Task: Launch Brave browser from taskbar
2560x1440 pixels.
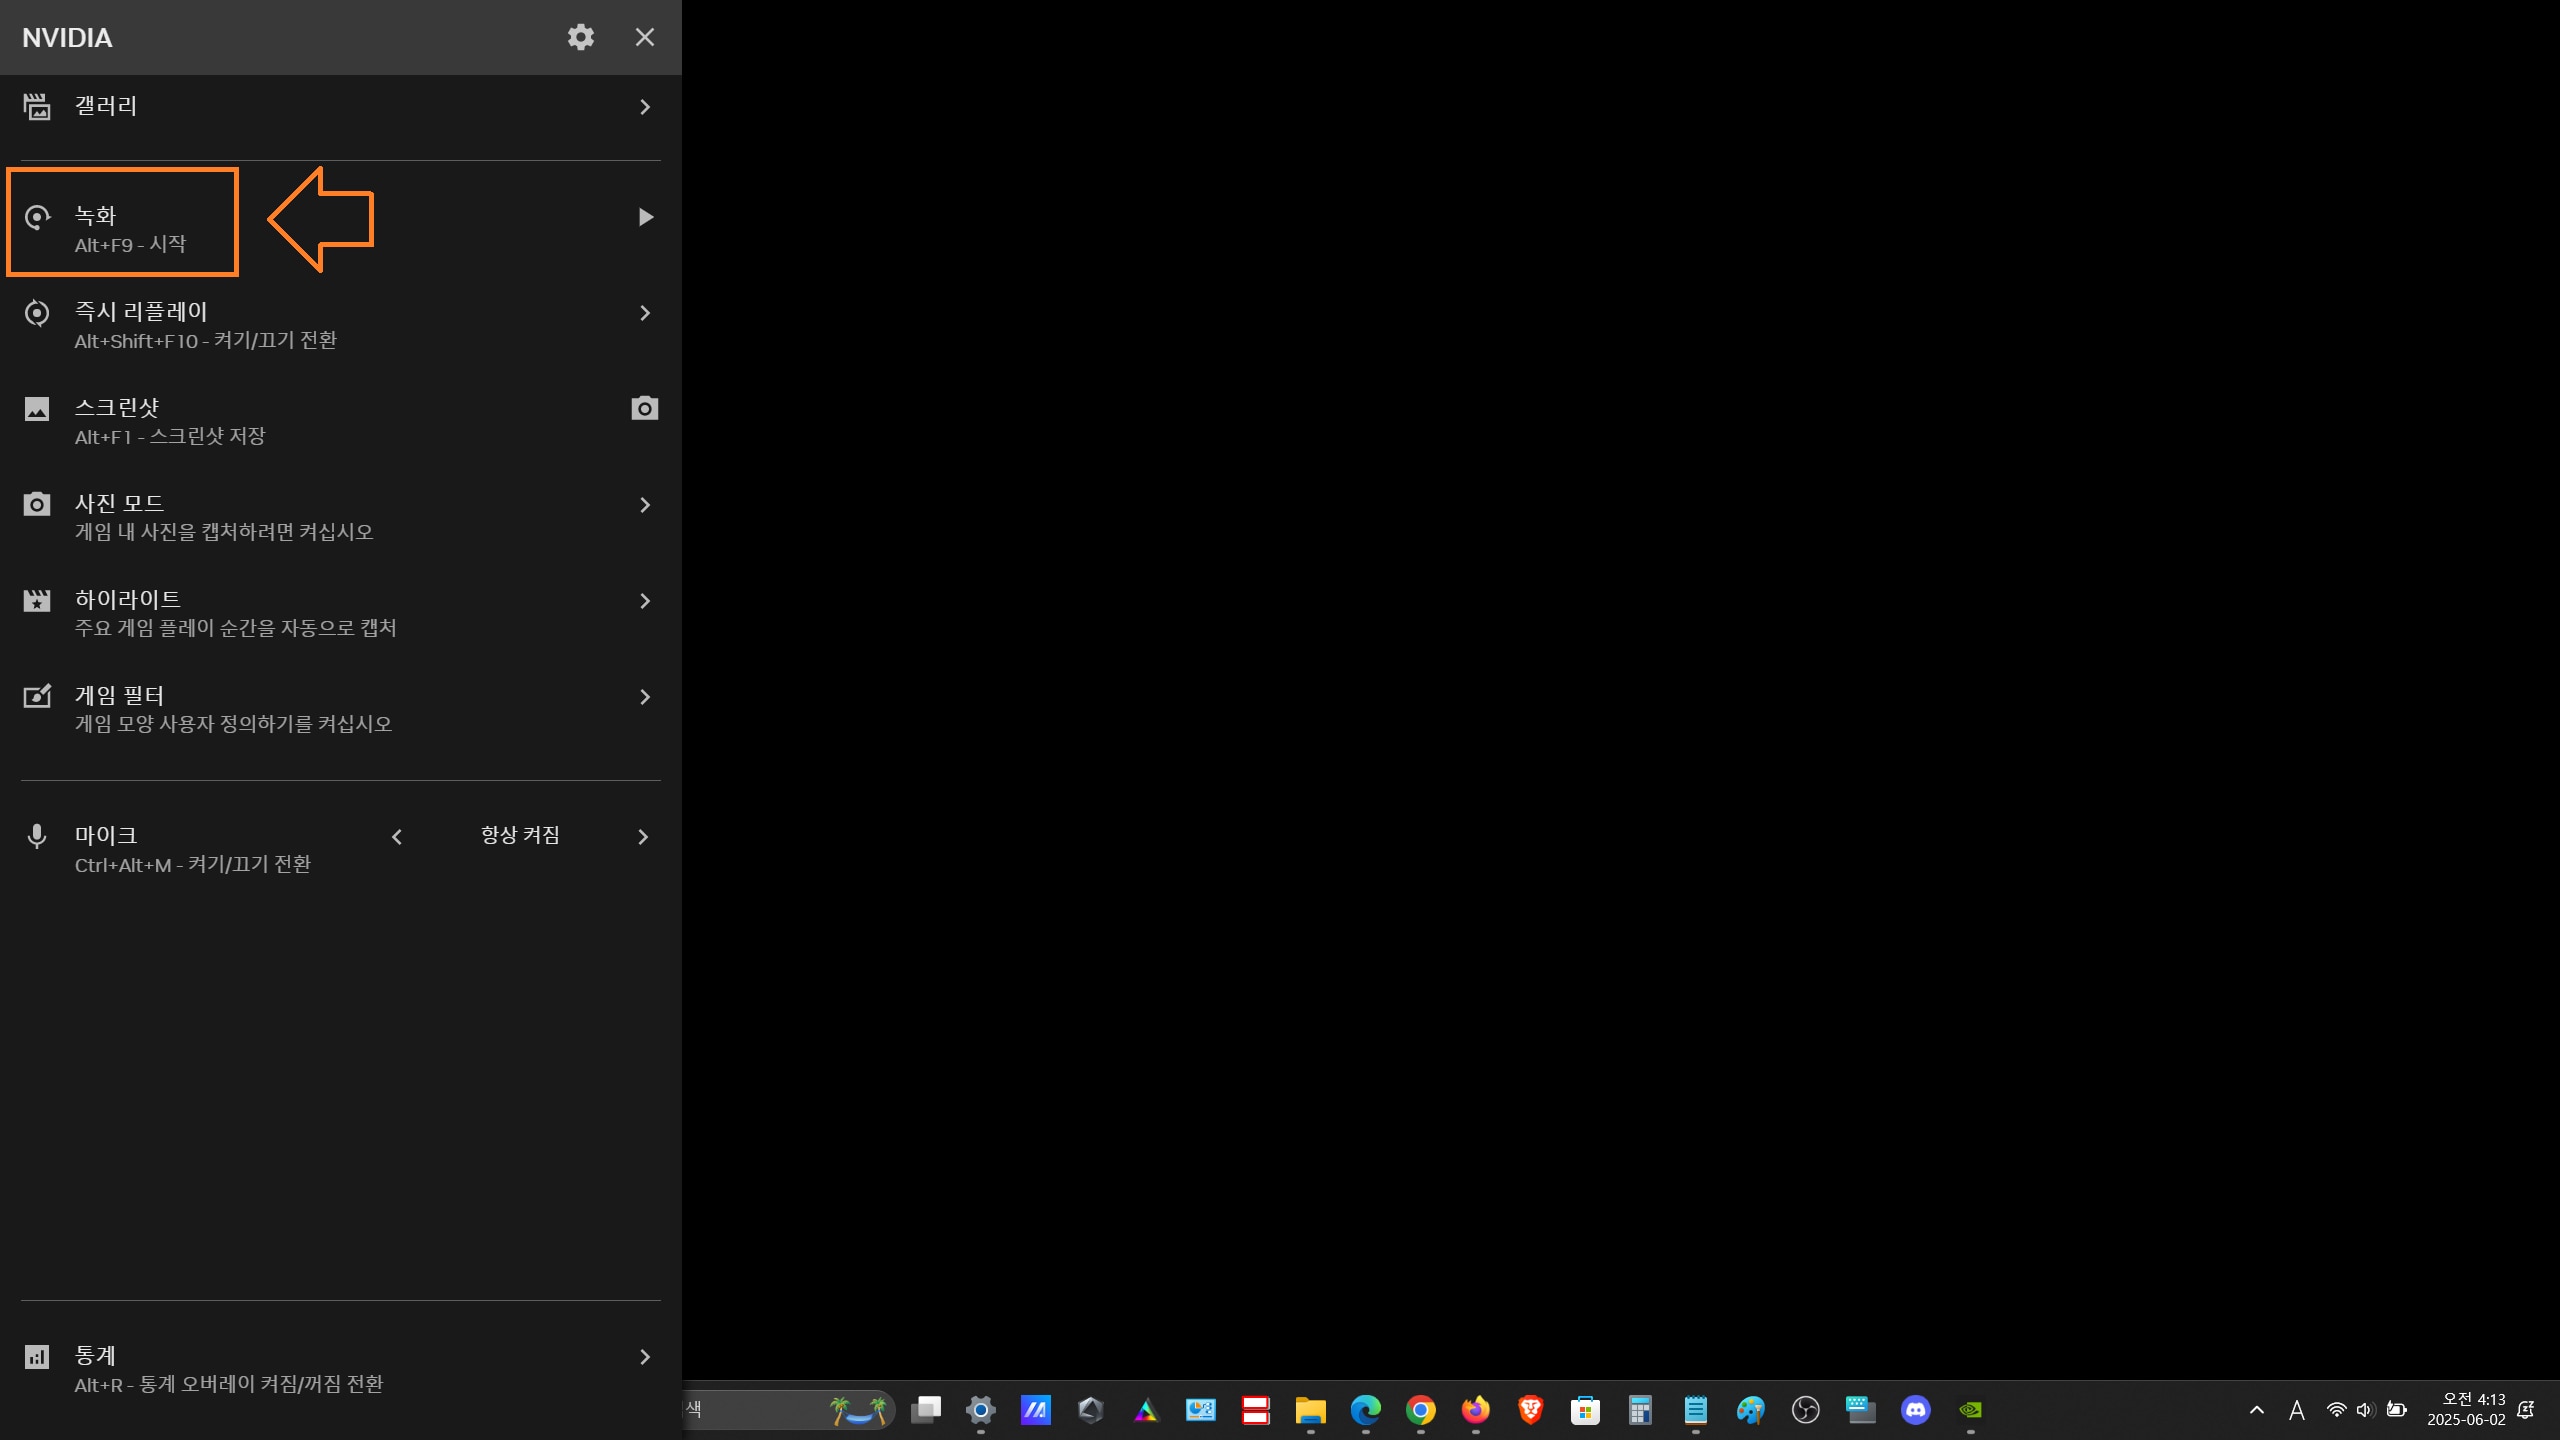Action: tap(1531, 1410)
